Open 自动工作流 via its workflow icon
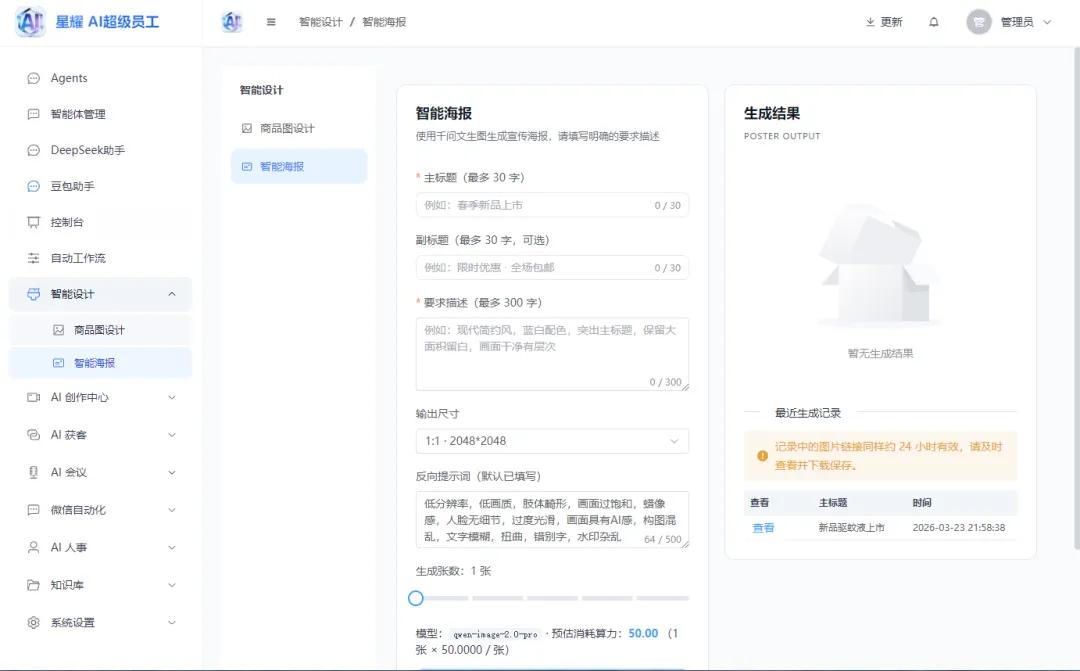 pos(32,257)
